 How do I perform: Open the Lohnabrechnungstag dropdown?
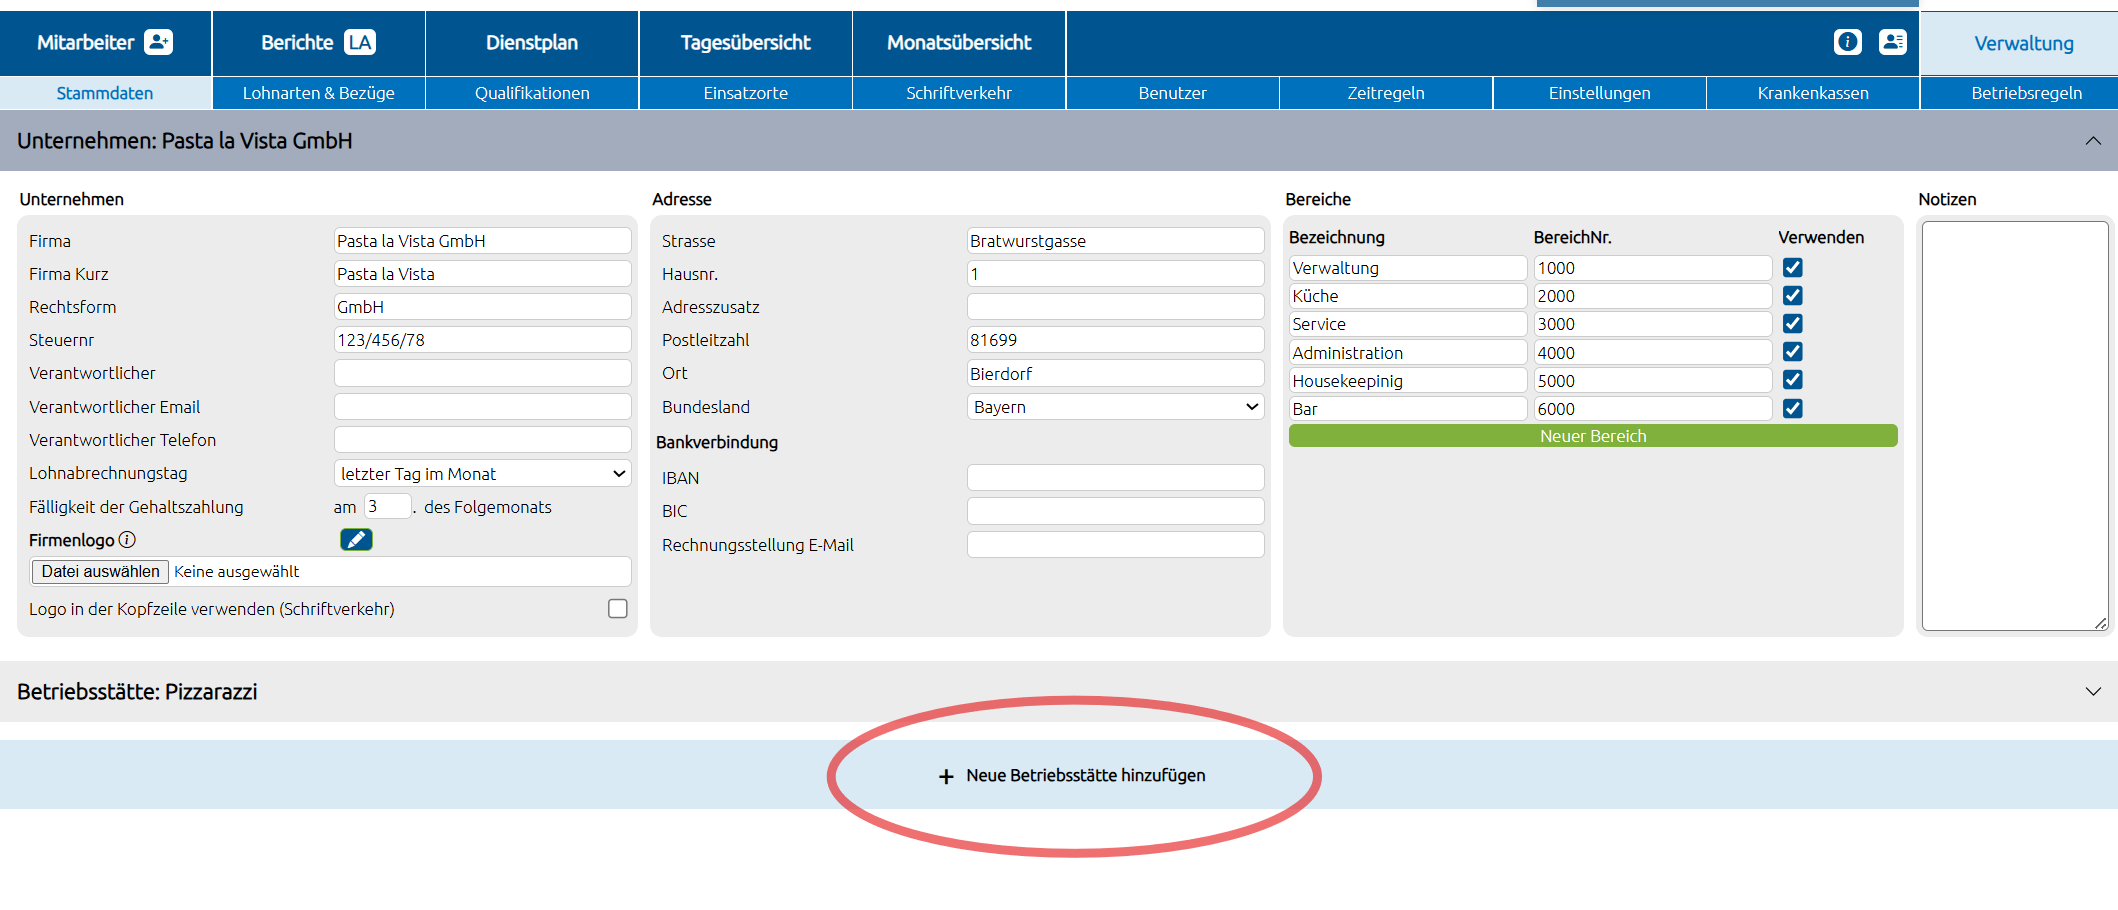click(x=482, y=474)
